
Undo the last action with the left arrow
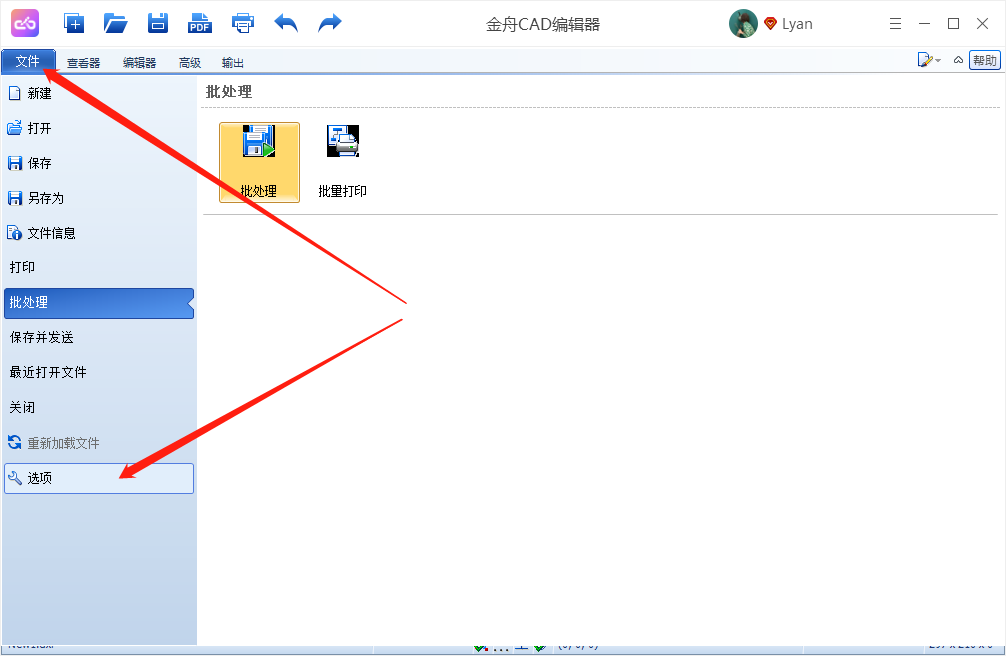pyautogui.click(x=287, y=23)
